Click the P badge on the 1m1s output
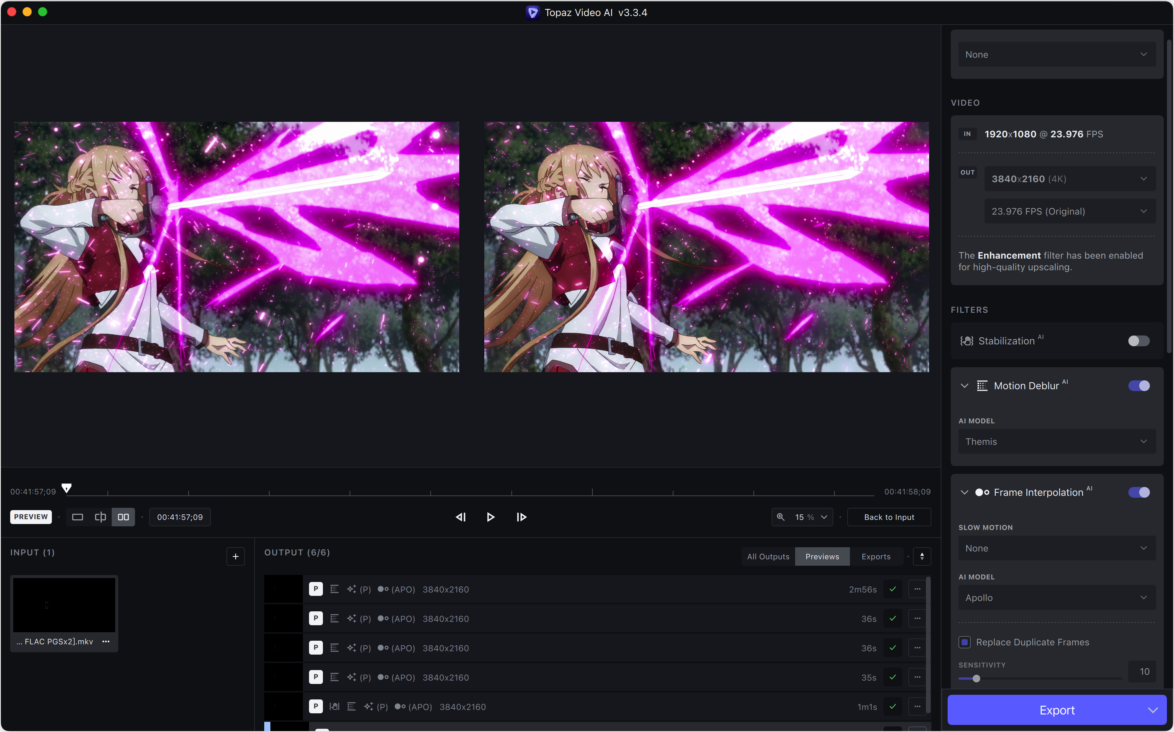1174x732 pixels. [316, 707]
